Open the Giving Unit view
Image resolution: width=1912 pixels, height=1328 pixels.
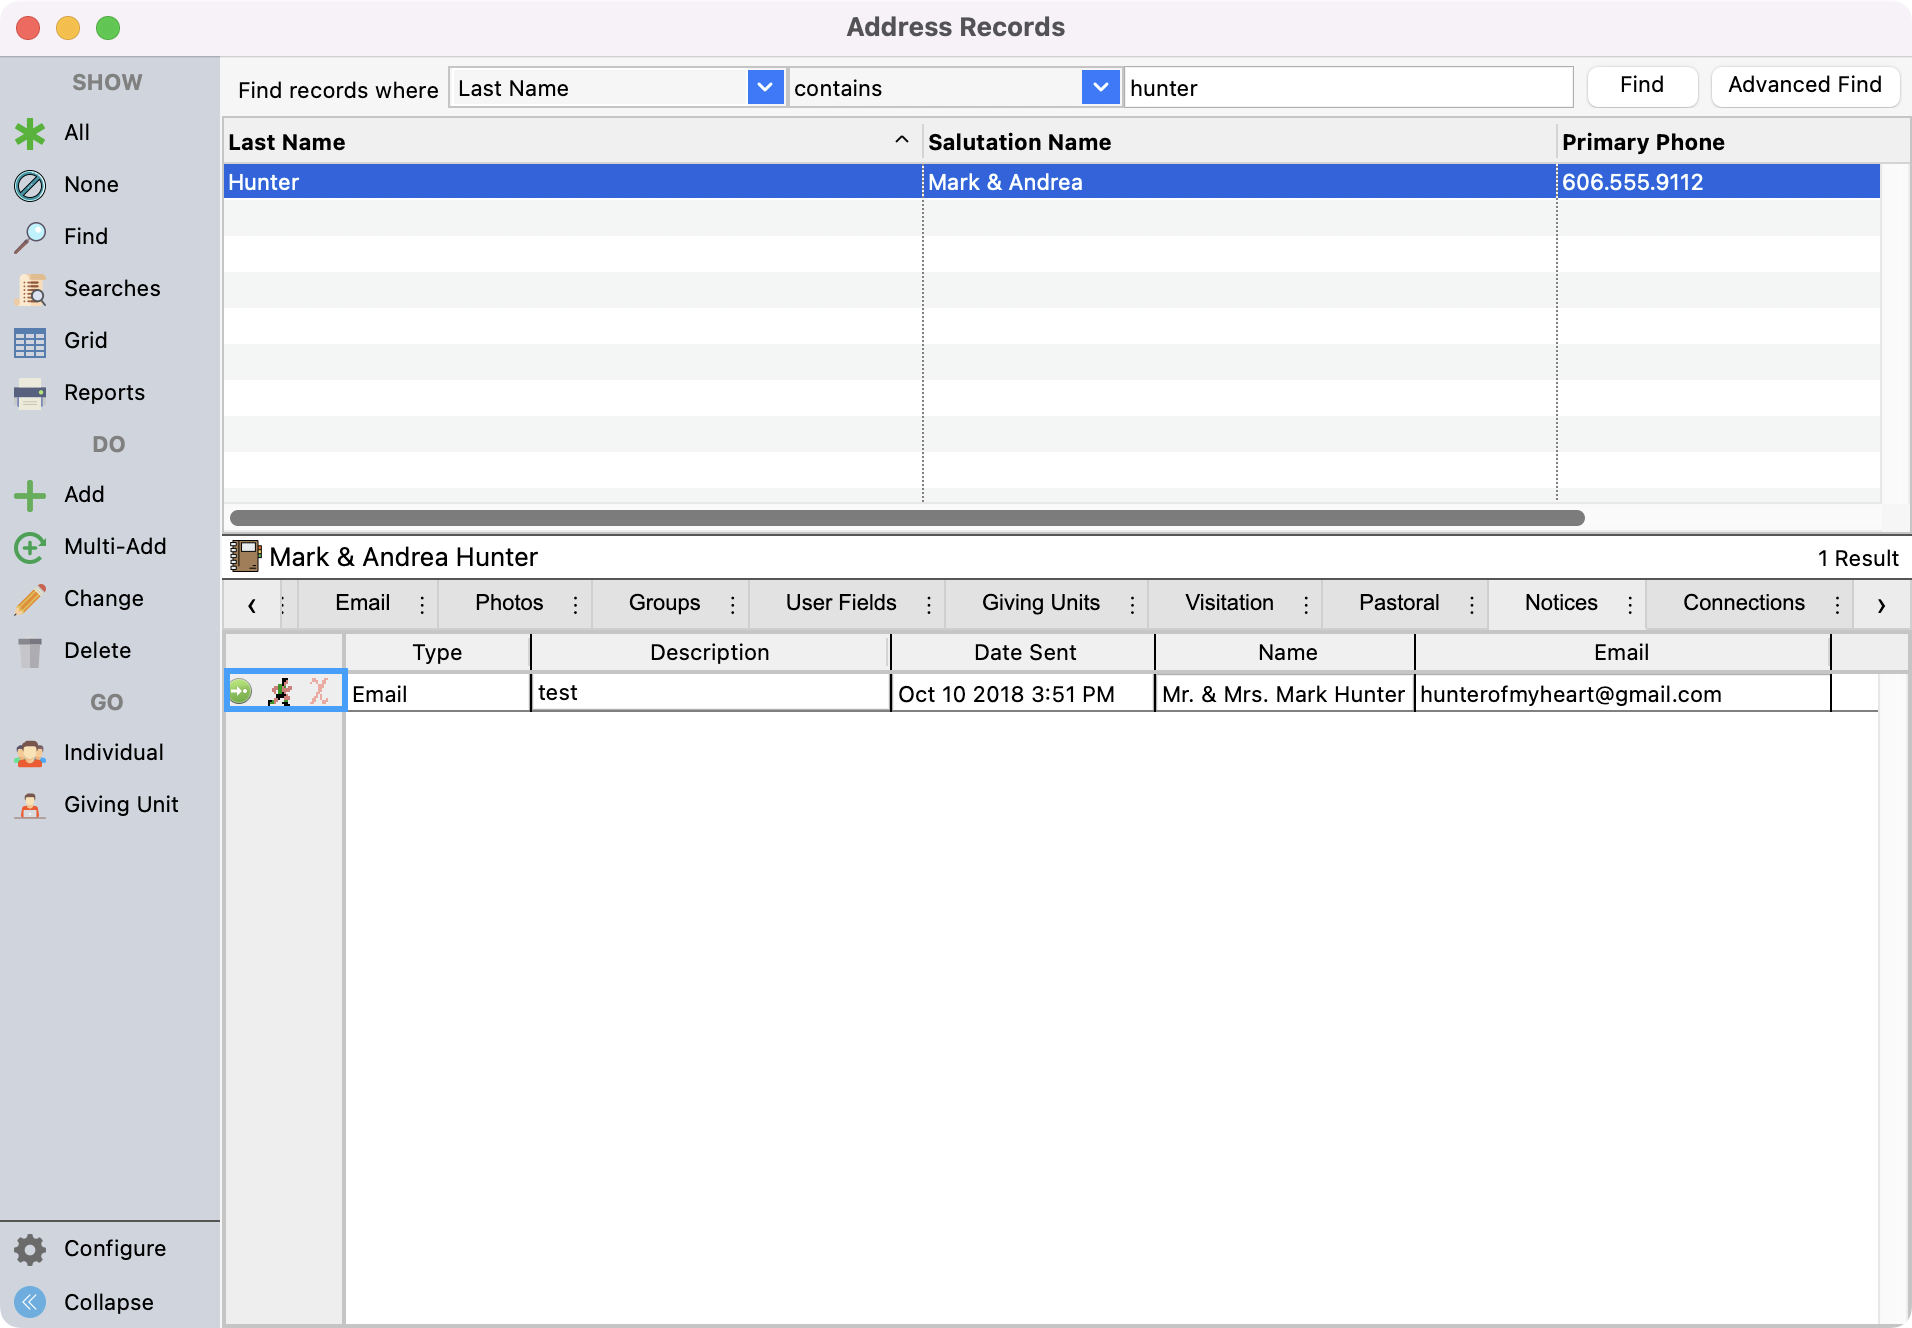pos(30,804)
